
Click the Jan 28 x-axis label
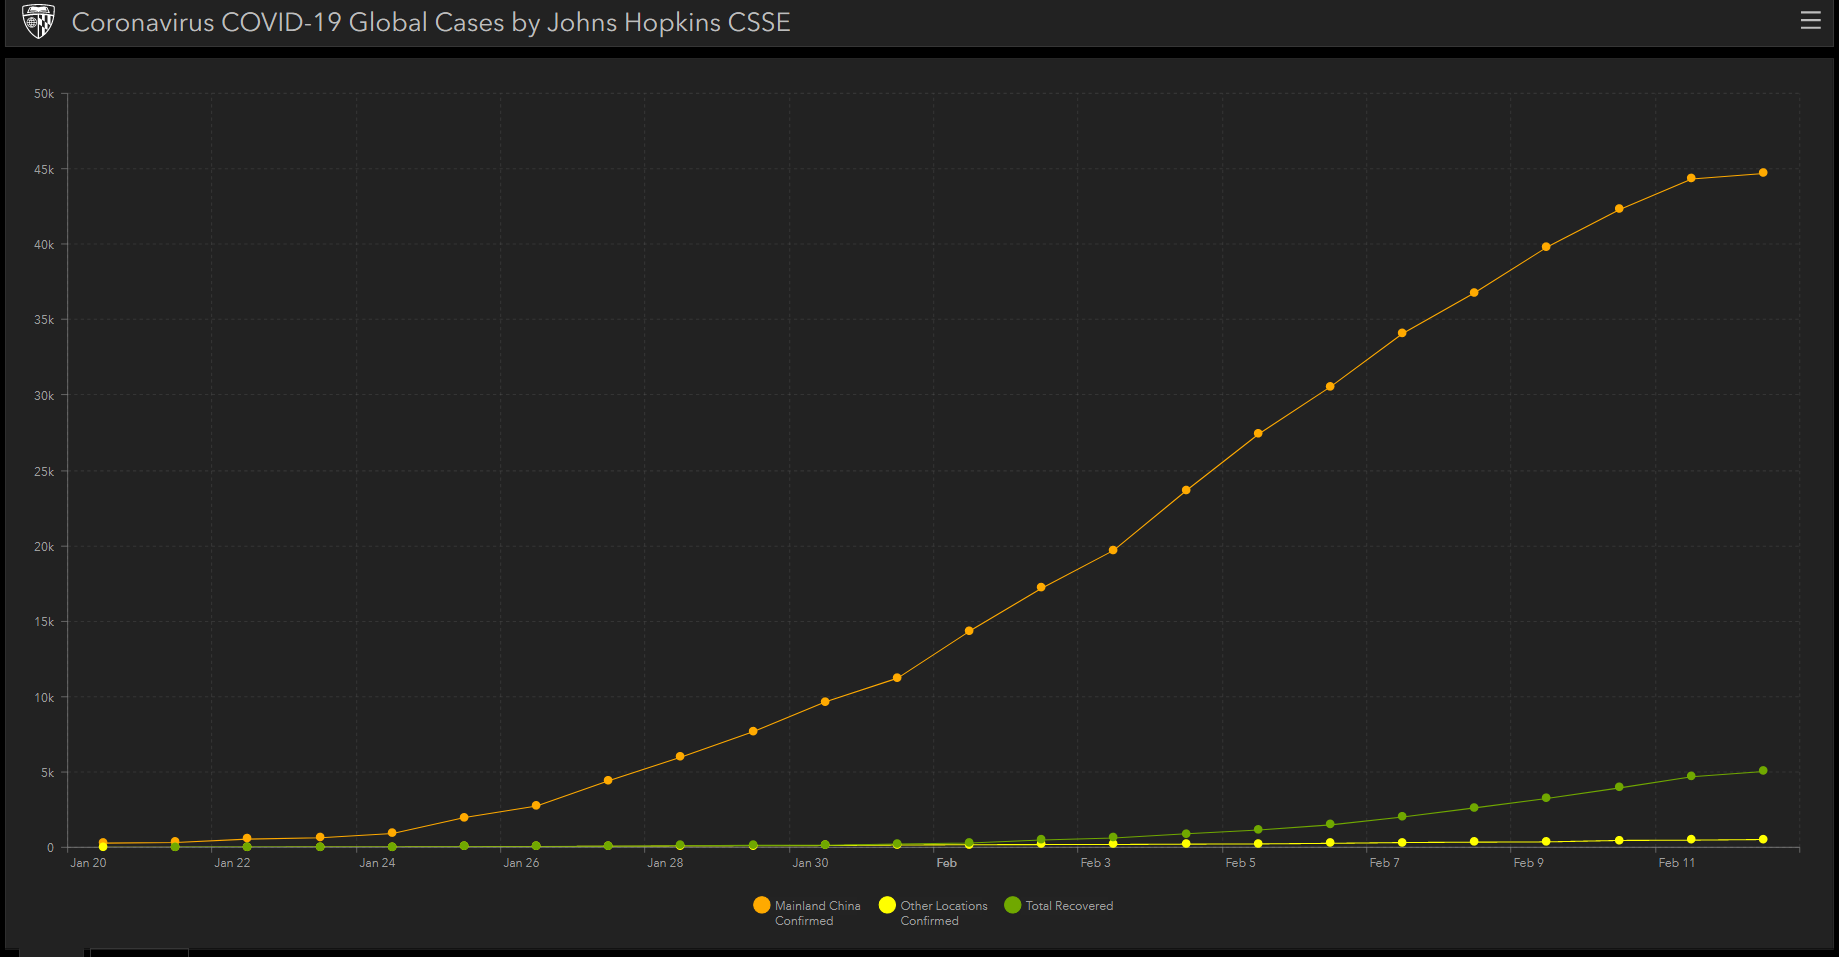pos(665,863)
